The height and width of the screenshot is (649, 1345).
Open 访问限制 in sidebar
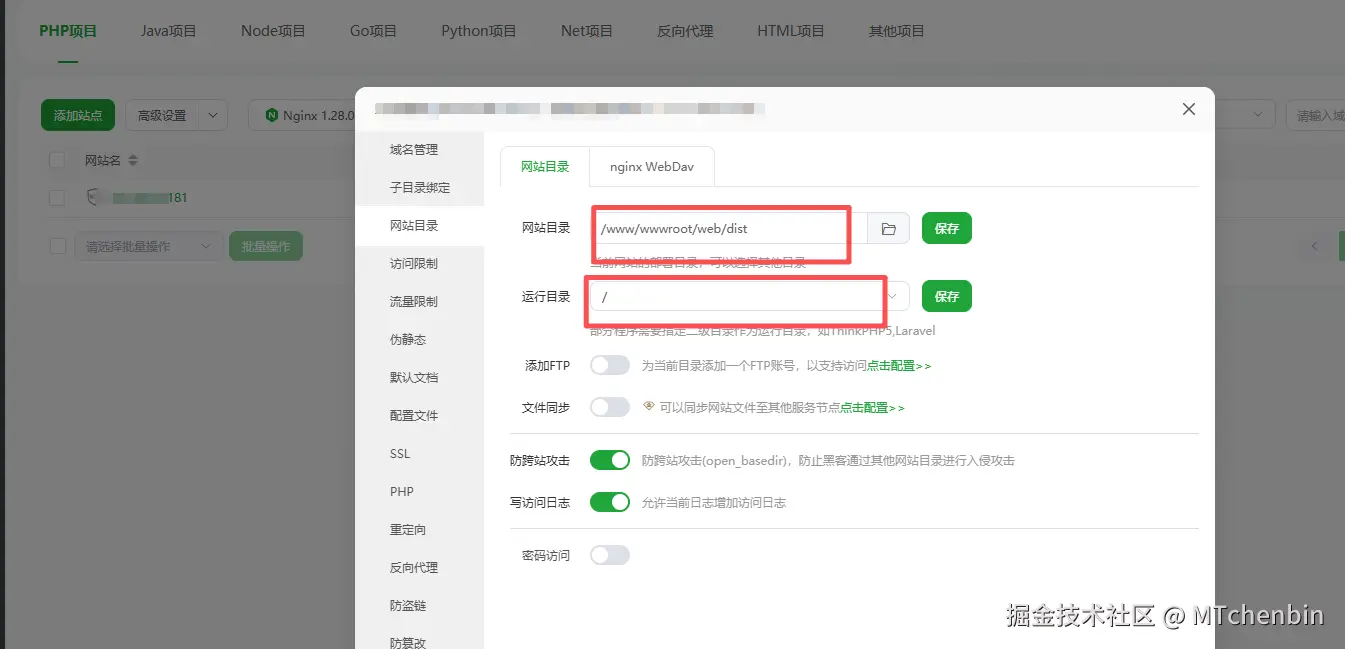click(420, 264)
